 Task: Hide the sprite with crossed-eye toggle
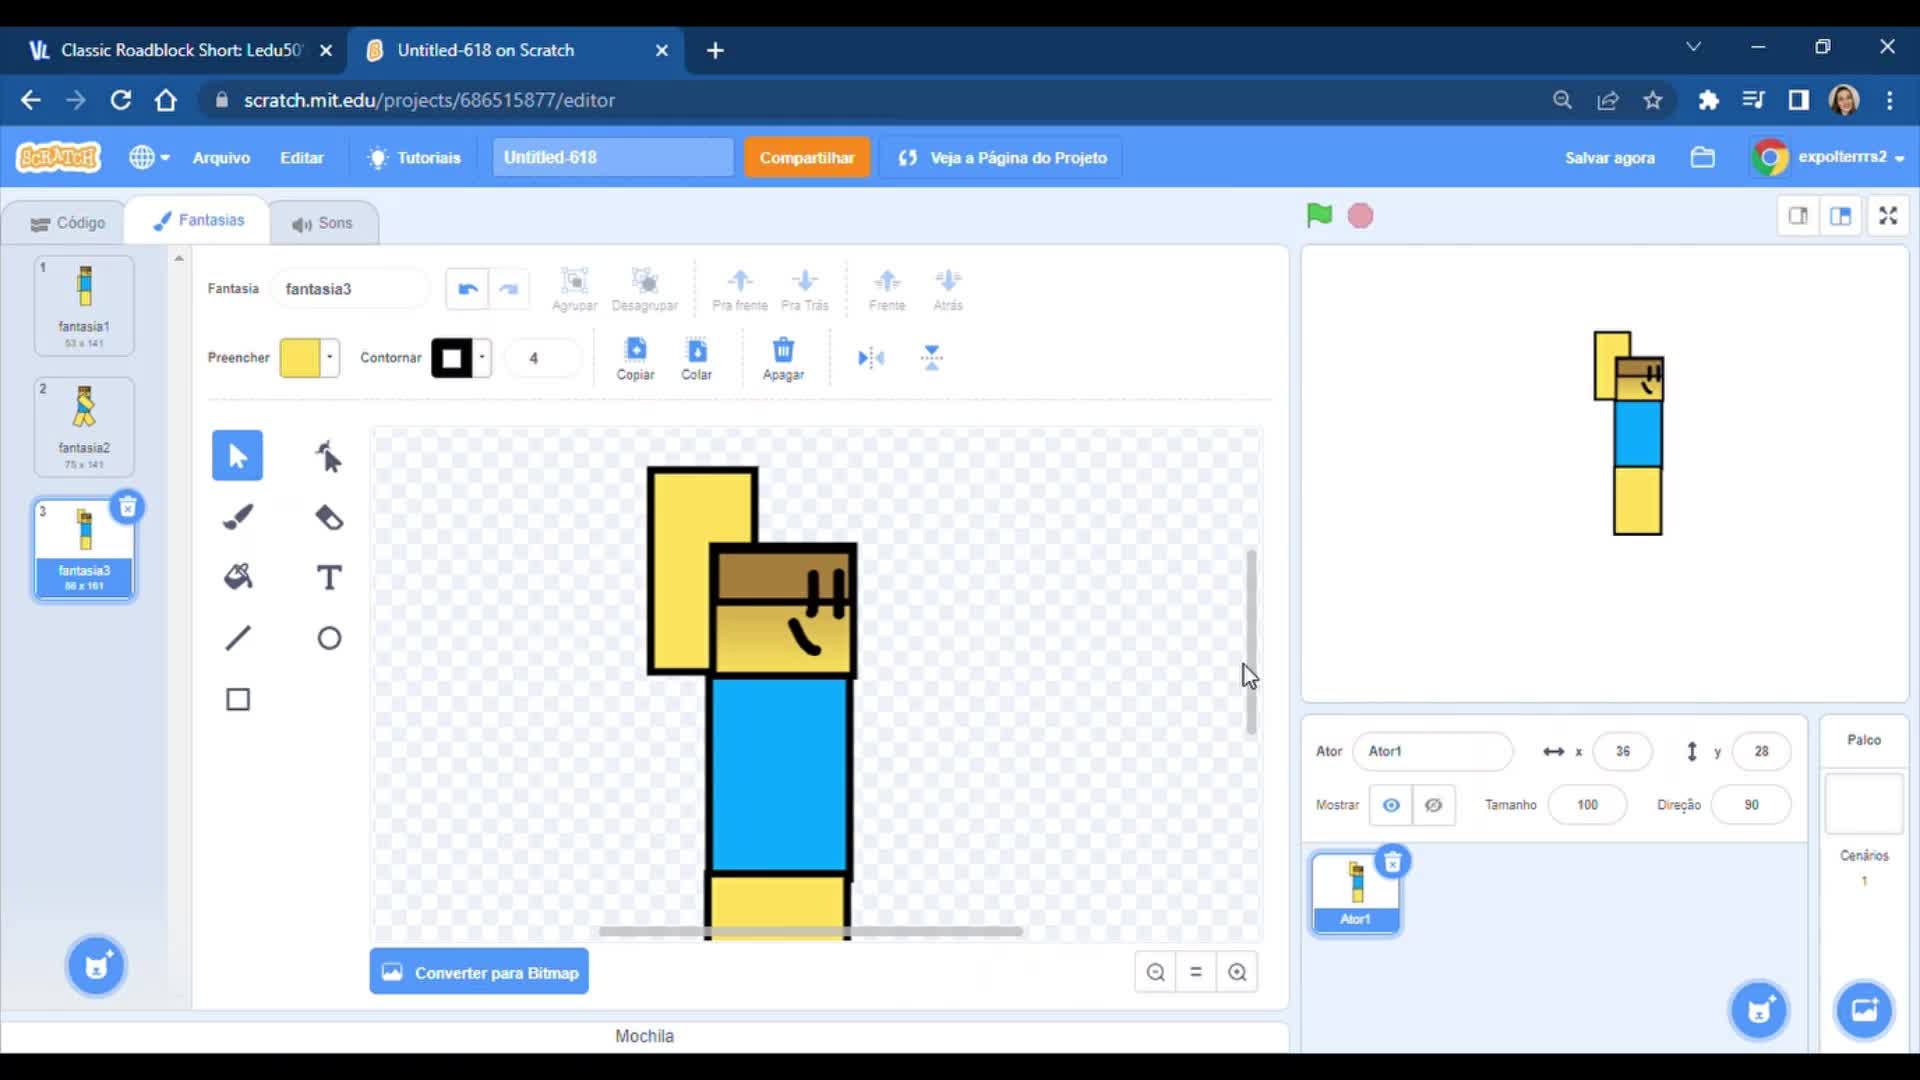click(1434, 805)
